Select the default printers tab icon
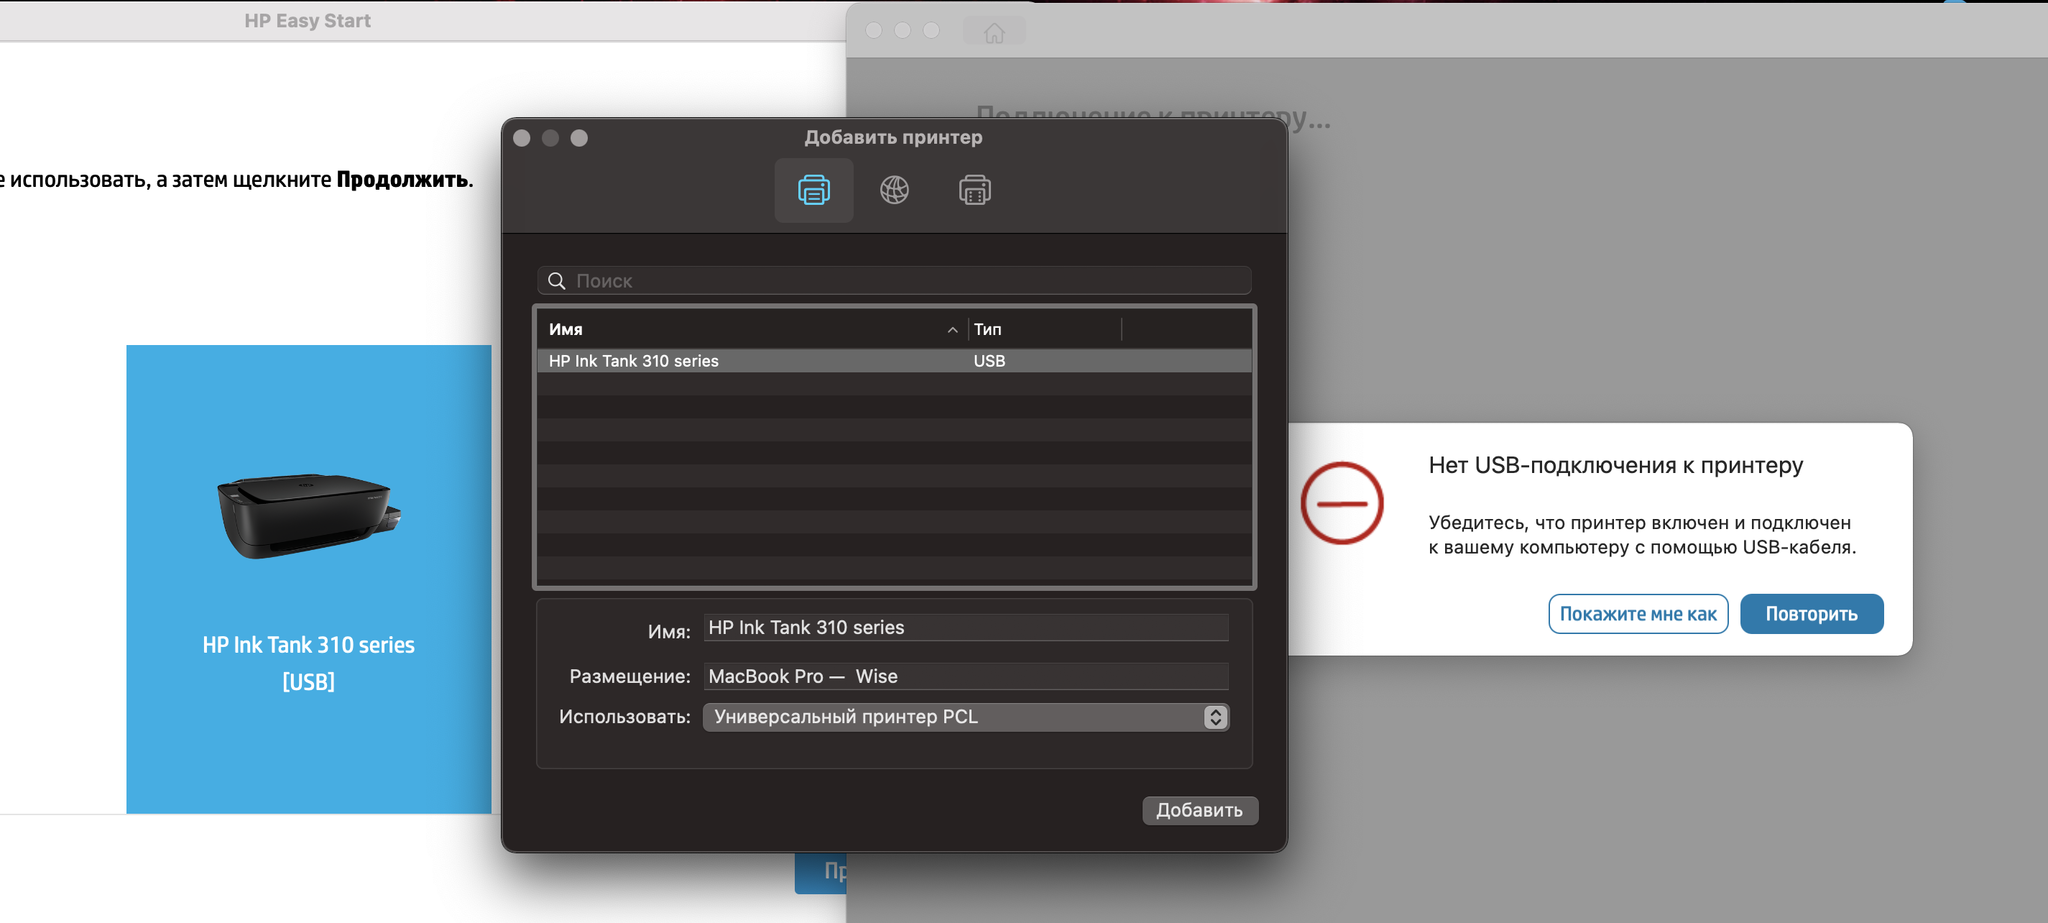The width and height of the screenshot is (2048, 923). tap(813, 190)
